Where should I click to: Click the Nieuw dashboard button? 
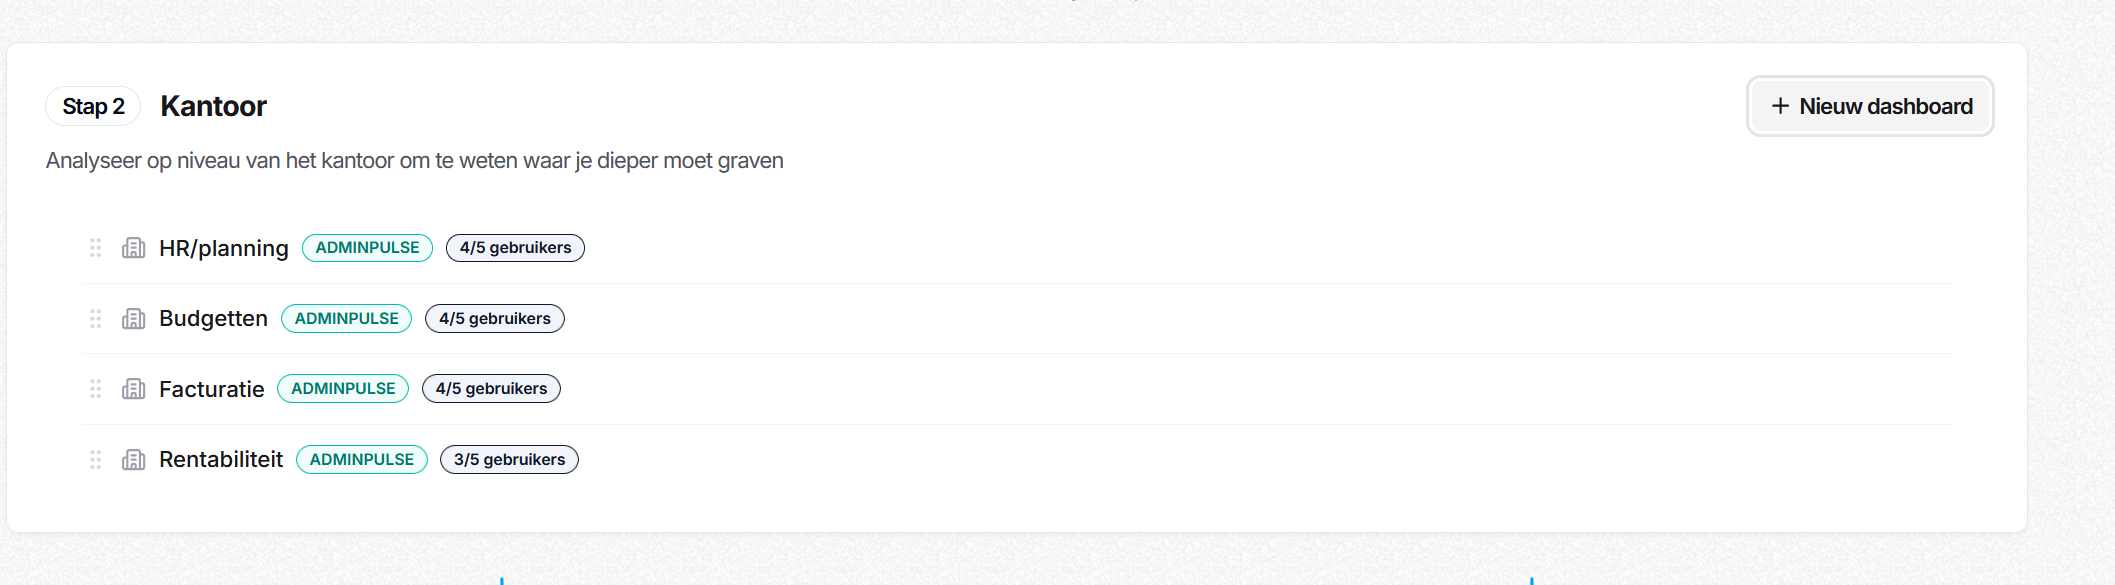click(1870, 106)
